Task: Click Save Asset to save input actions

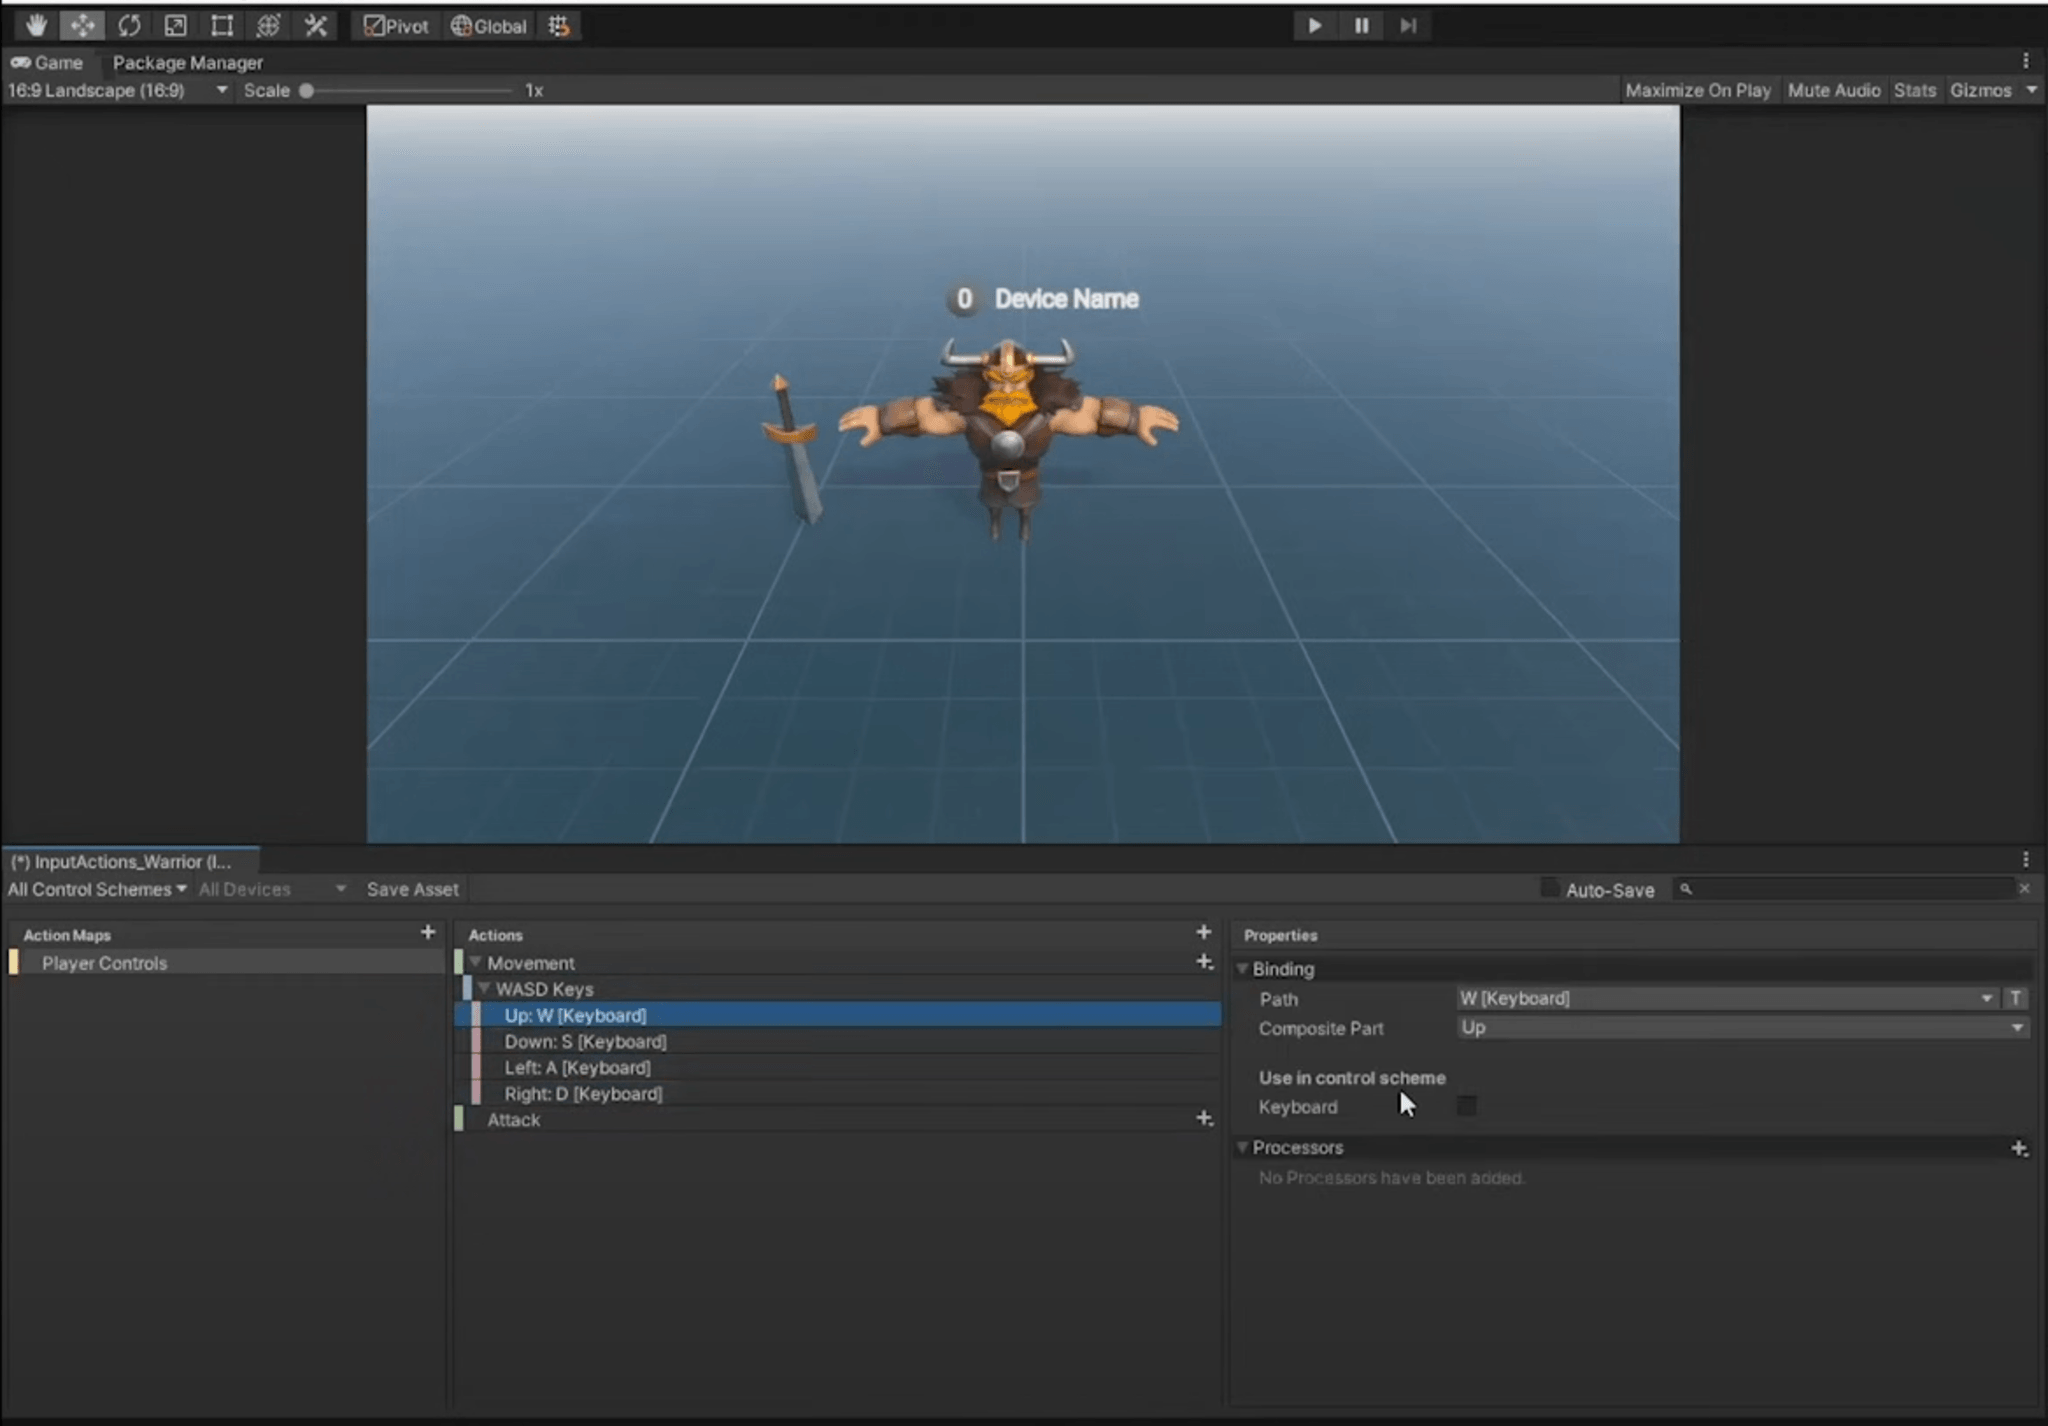Action: pos(411,888)
